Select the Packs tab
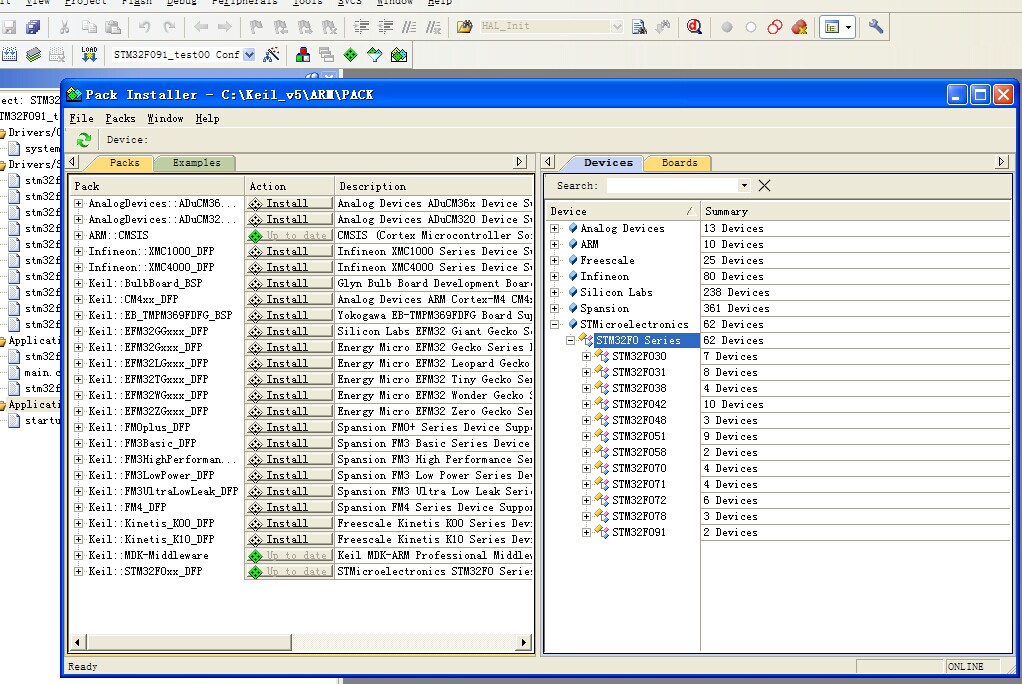This screenshot has height=684, width=1022. [x=124, y=162]
